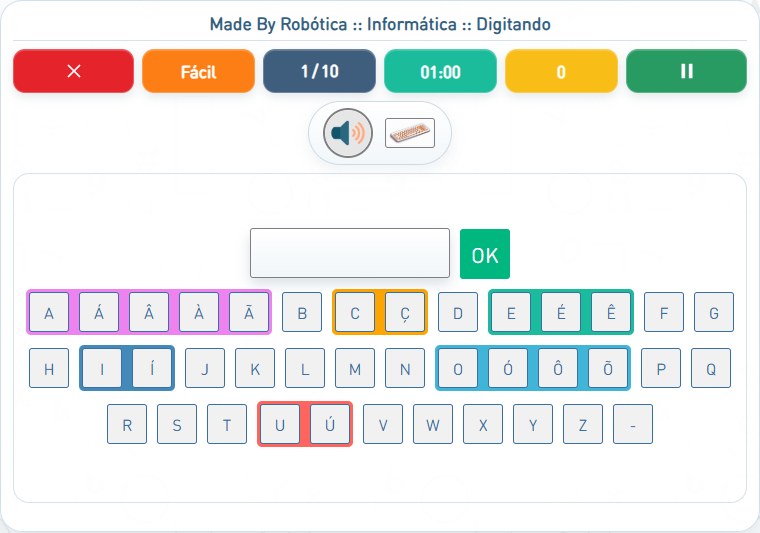This screenshot has width=760, height=533.
Task: Select accented key Ã
Action: 249,312
